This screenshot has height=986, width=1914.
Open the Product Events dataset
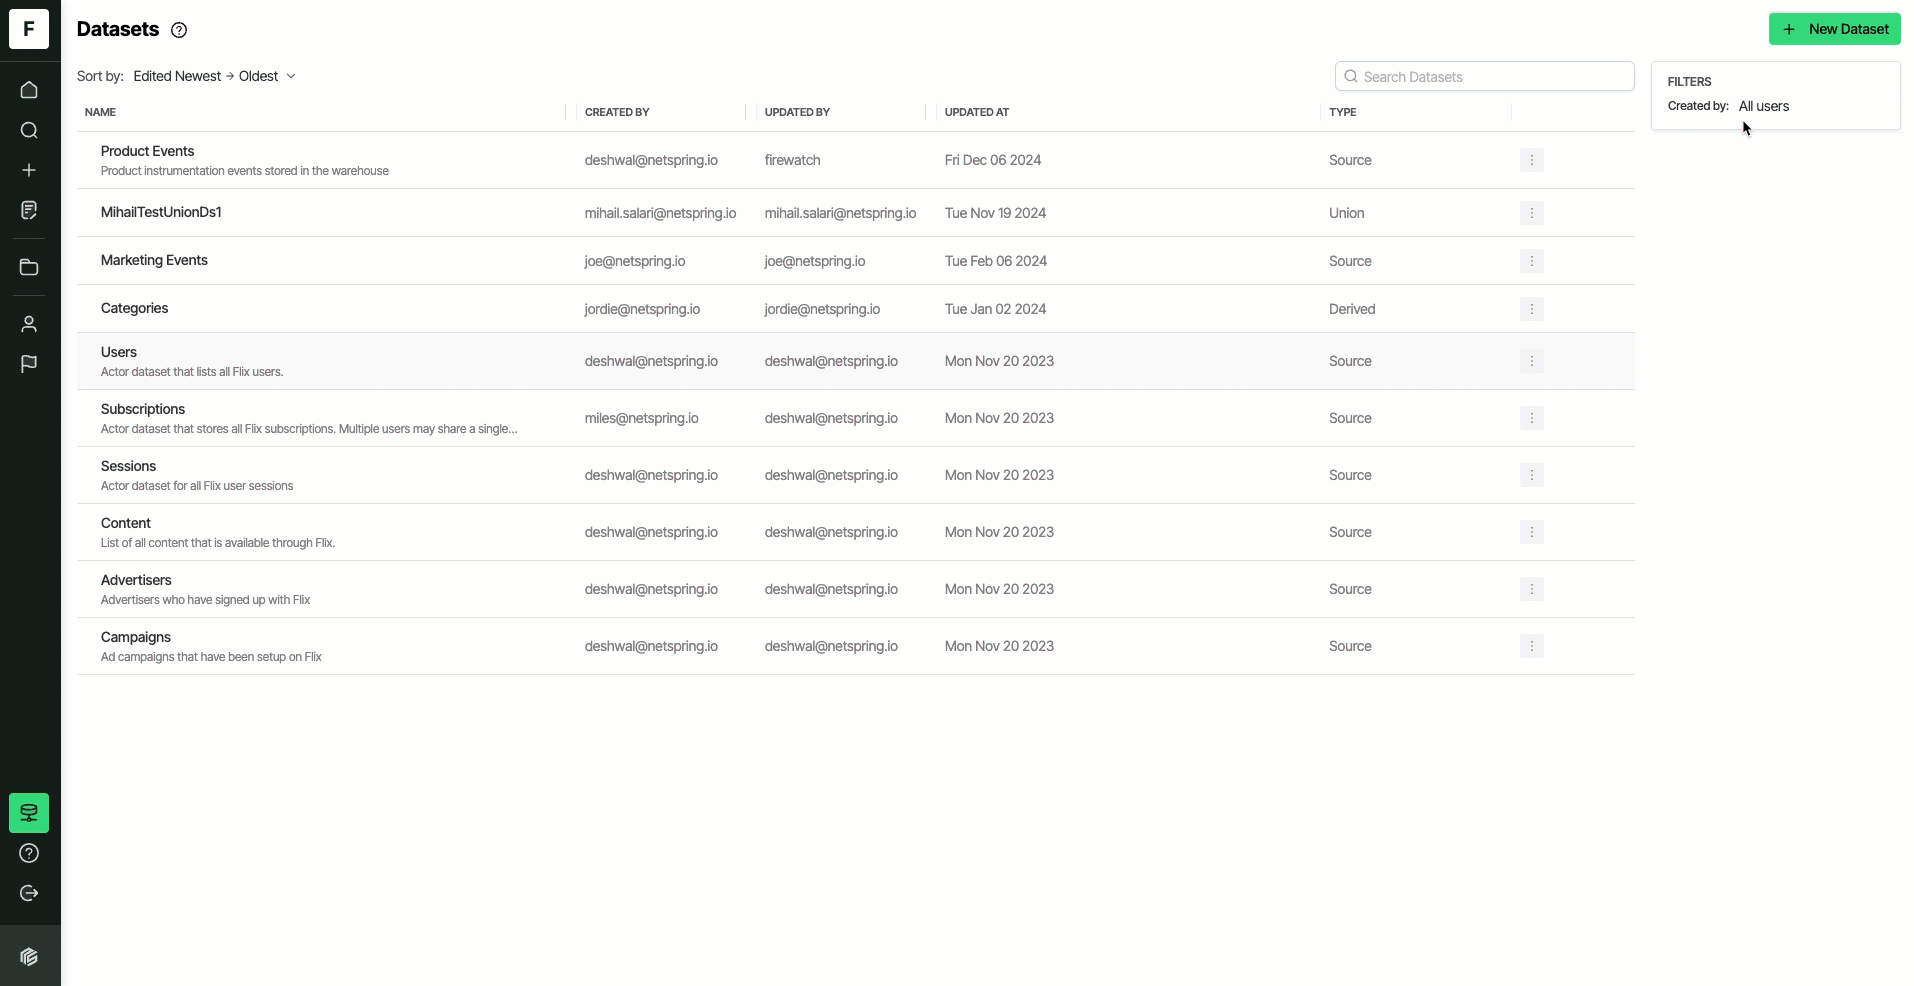point(147,151)
